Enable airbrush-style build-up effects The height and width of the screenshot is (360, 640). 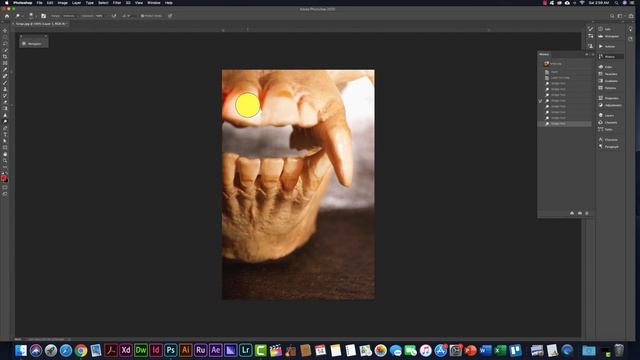(114, 16)
